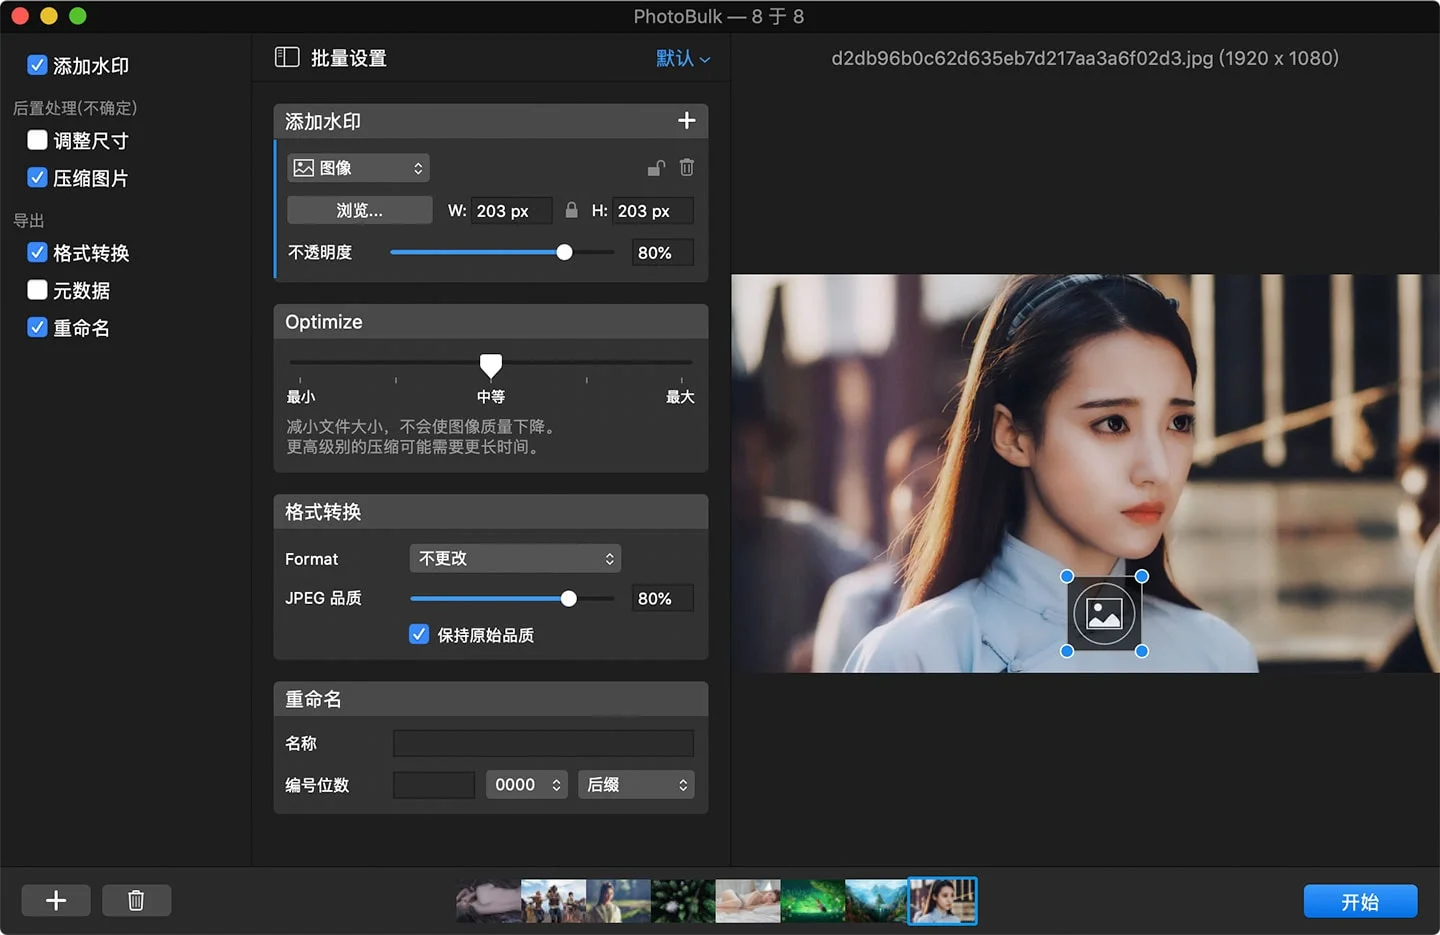Viewport: 1440px width, 935px height.
Task: Enable the 元数据 checkbox in the sidebar
Action: [x=36, y=290]
